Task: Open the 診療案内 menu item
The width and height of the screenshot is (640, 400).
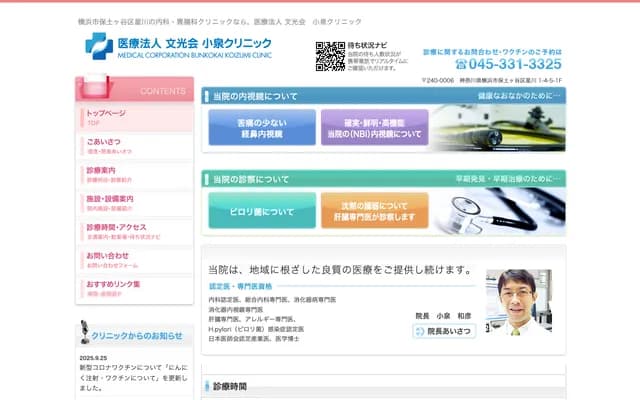Action: pyautogui.click(x=135, y=174)
